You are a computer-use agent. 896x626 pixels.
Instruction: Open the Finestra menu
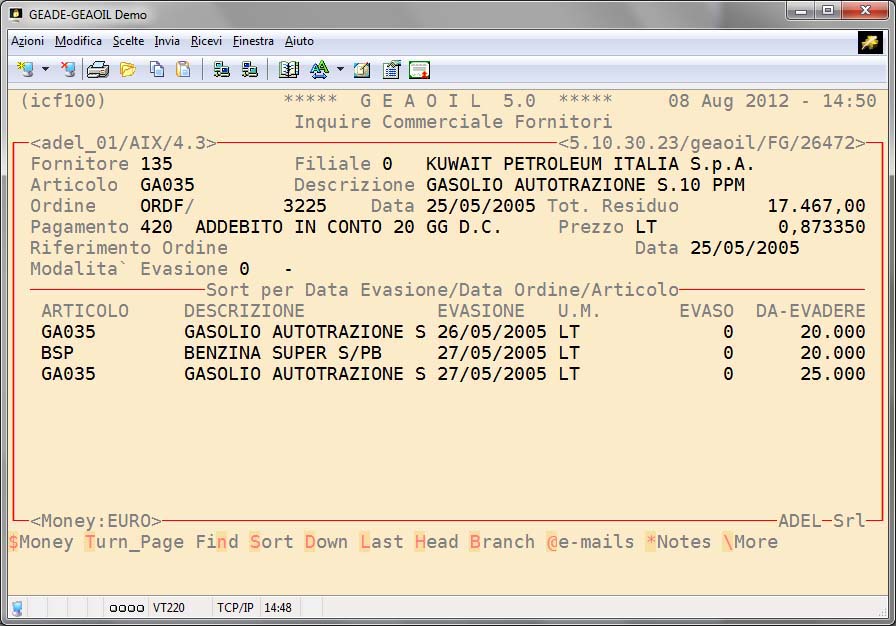tap(253, 41)
